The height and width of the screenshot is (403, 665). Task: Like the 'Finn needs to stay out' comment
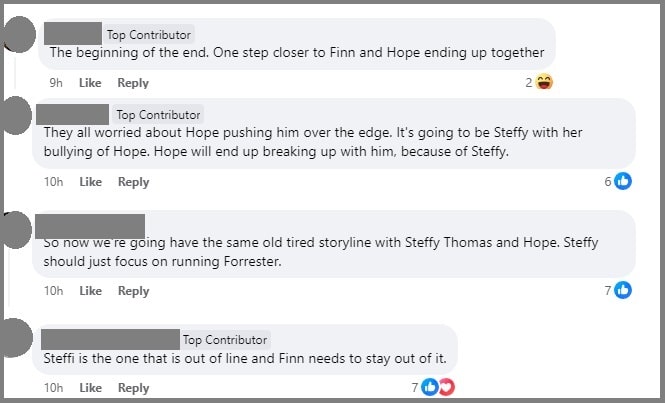pos(90,388)
